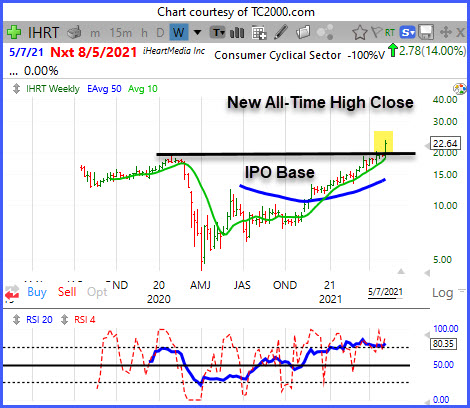Viewport: 470px width, 408px height.
Task: Click the colorful pie icon at chart corner
Action: 459,89
